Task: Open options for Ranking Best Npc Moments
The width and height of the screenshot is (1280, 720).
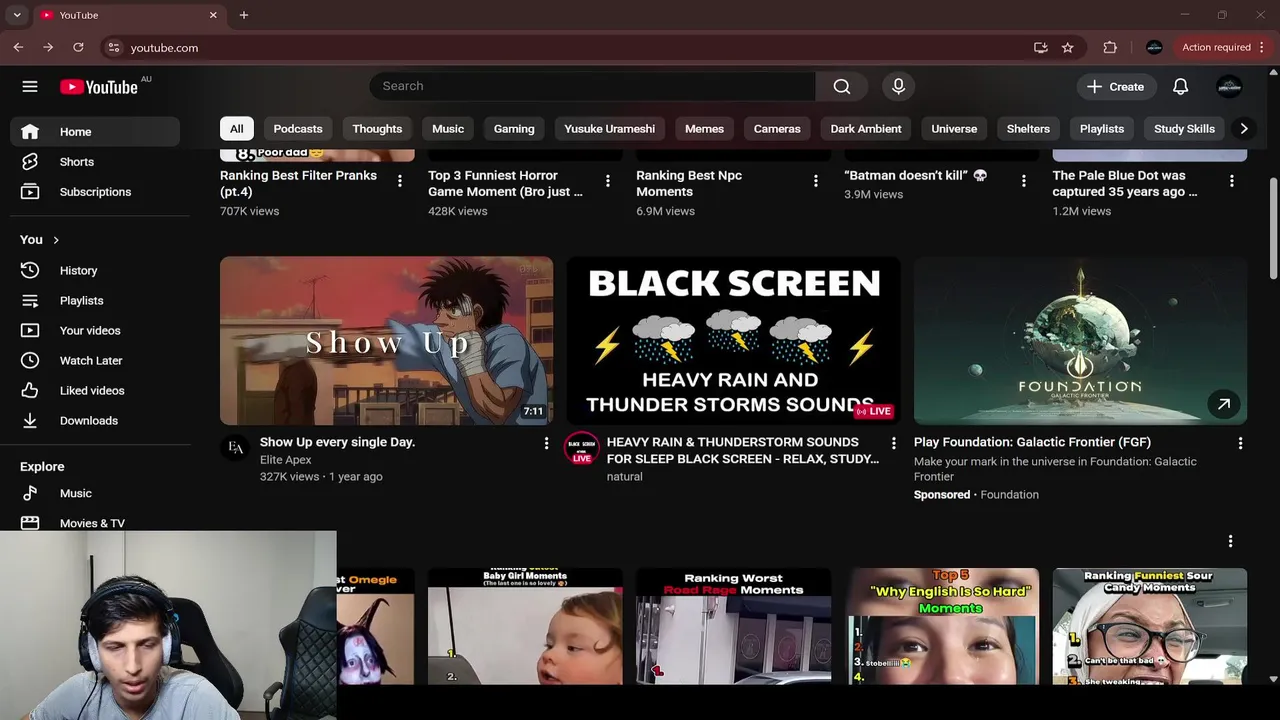Action: point(816,181)
